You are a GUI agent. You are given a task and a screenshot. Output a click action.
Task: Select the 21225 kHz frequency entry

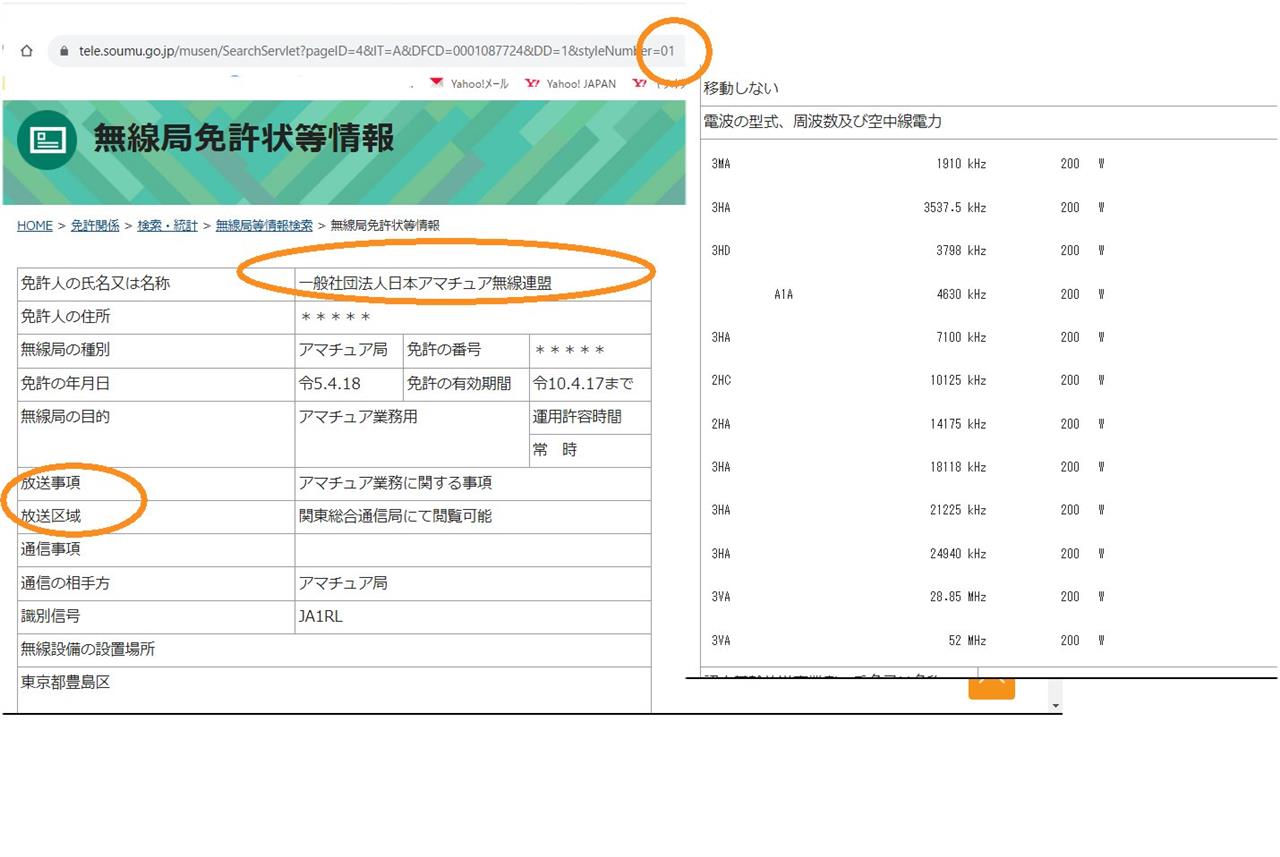pos(958,510)
